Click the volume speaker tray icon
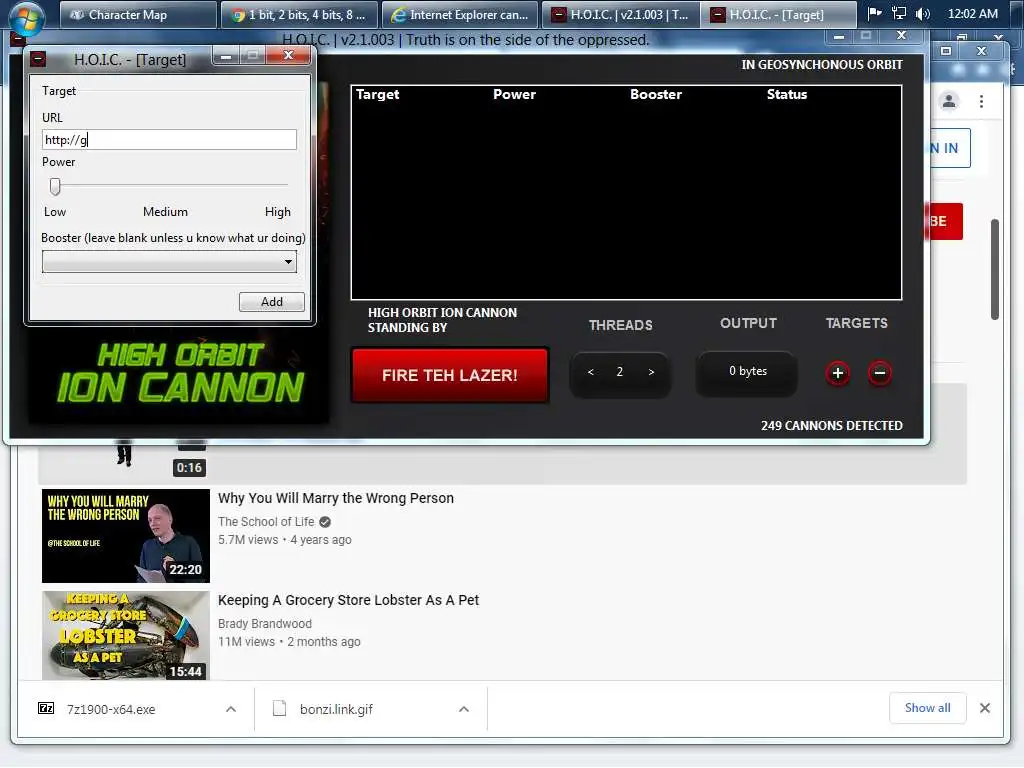Image resolution: width=1024 pixels, height=768 pixels. click(922, 13)
